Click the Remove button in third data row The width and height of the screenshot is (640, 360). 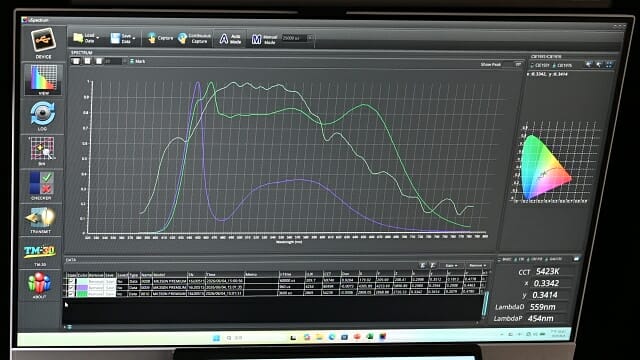[96, 293]
